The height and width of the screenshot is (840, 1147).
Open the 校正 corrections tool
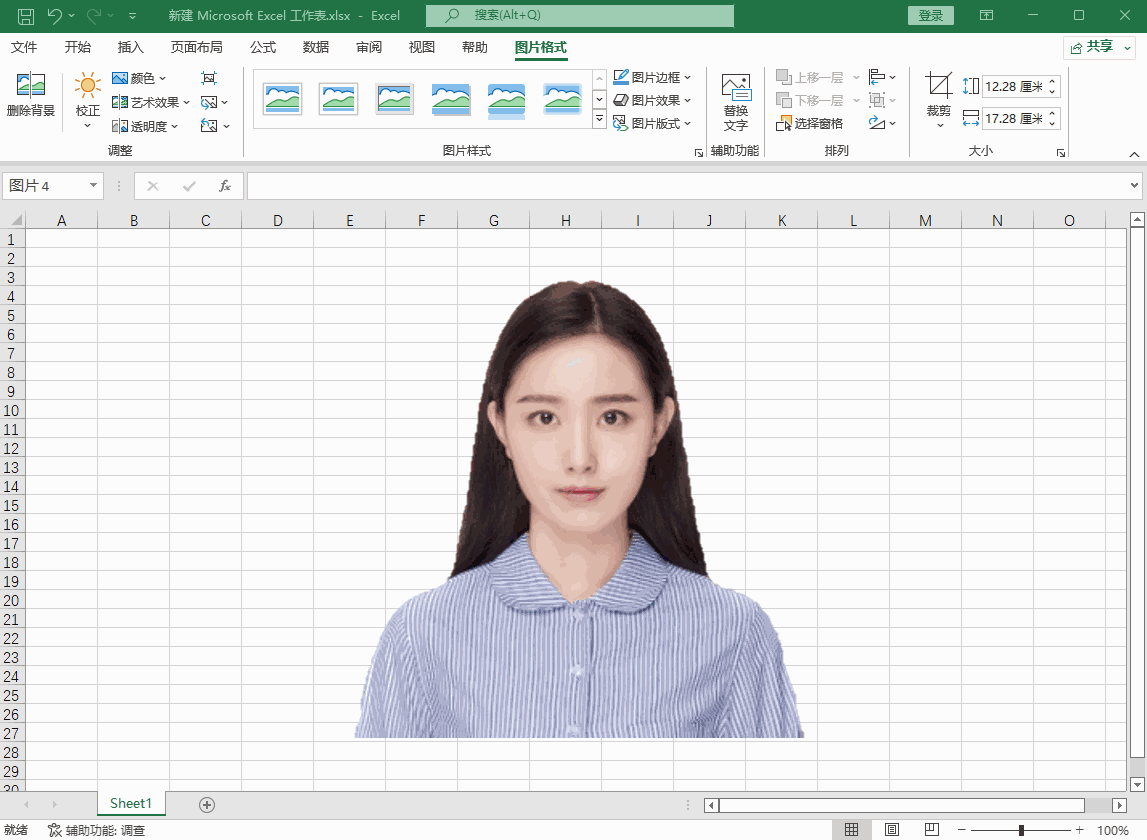coord(87,101)
